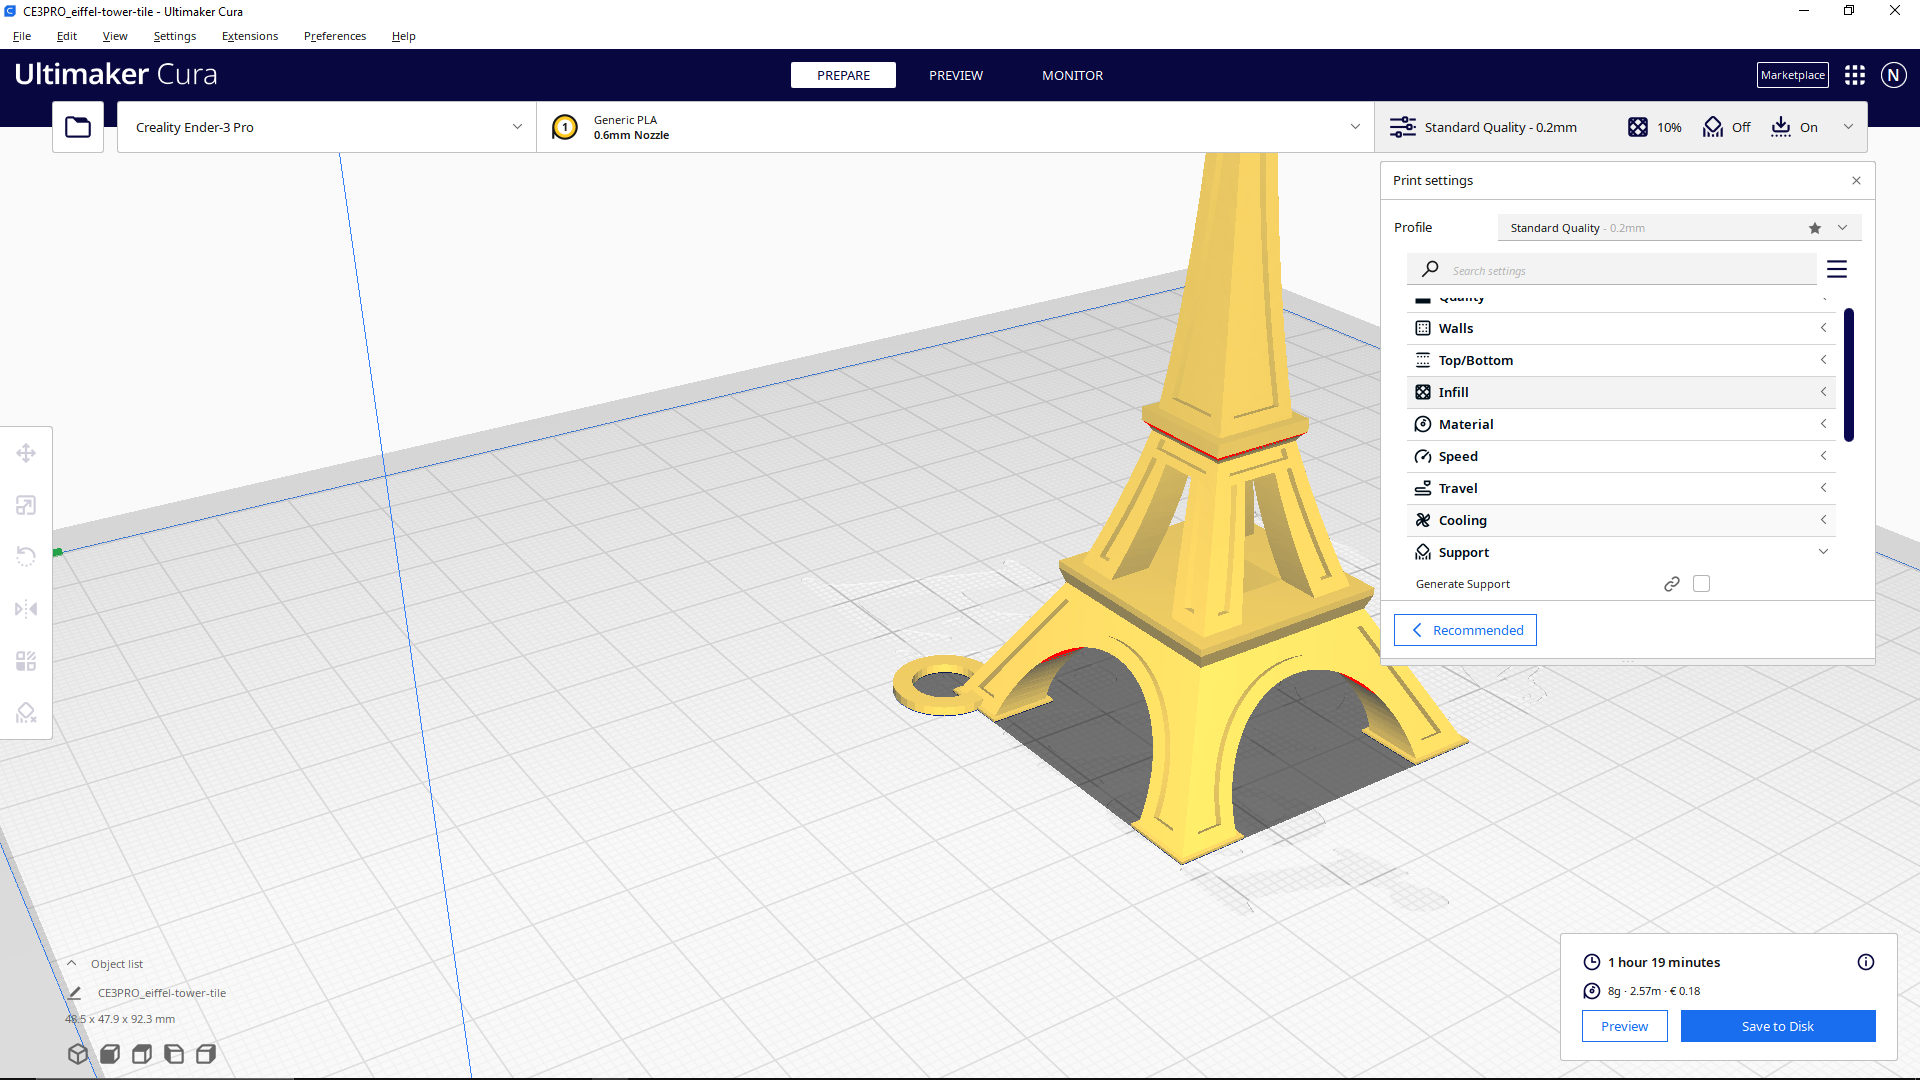
Task: Switch to front view cube icon
Action: [x=110, y=1054]
